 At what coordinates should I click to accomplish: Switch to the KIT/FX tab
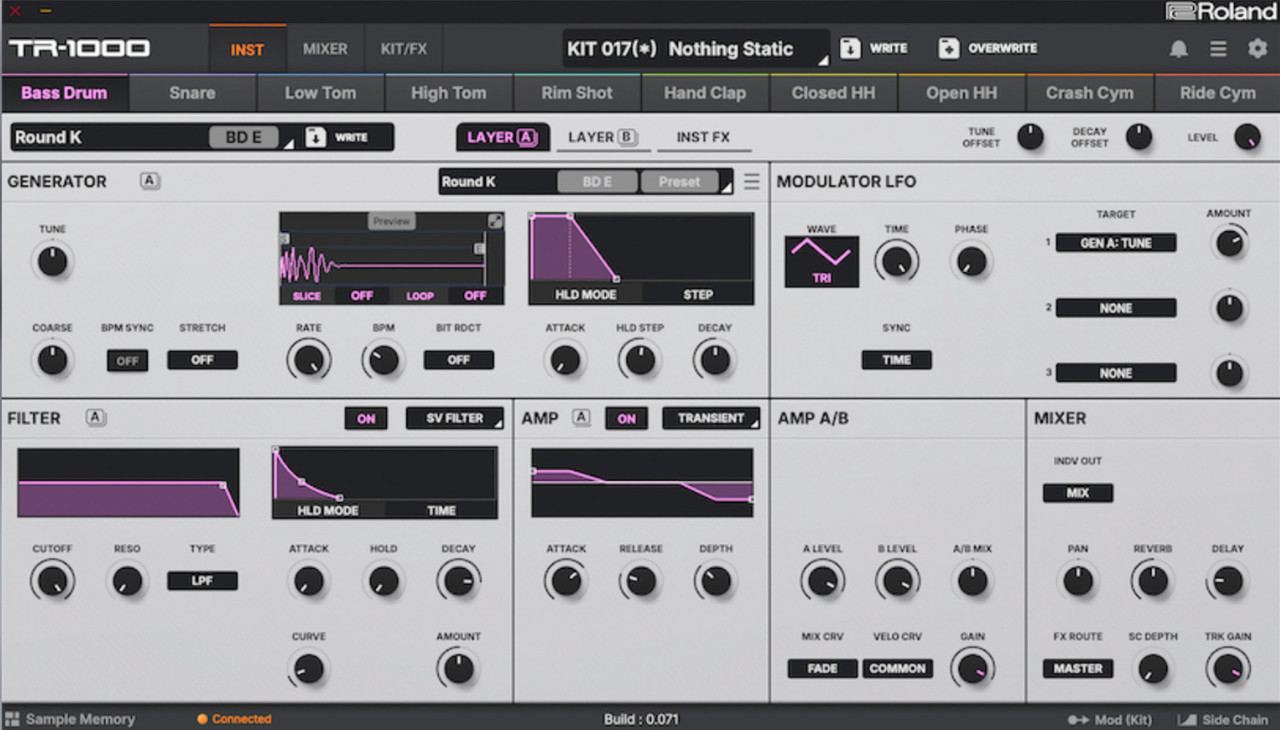coord(404,49)
